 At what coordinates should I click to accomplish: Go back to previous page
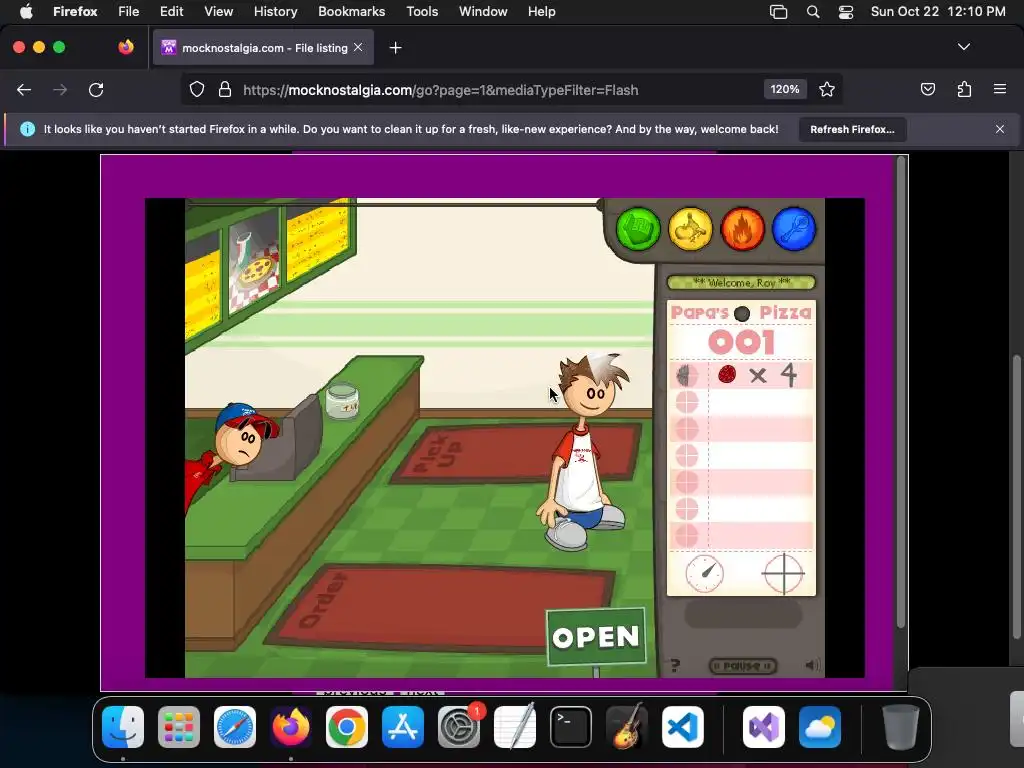24,89
